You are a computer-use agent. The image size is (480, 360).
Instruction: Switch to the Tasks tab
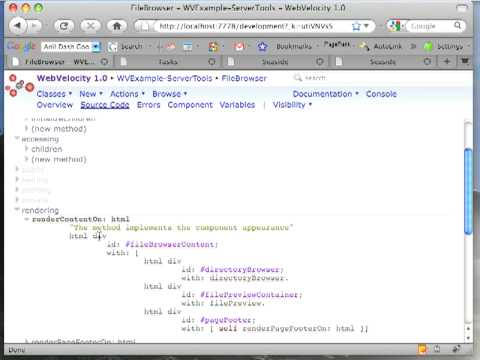pos(168,62)
